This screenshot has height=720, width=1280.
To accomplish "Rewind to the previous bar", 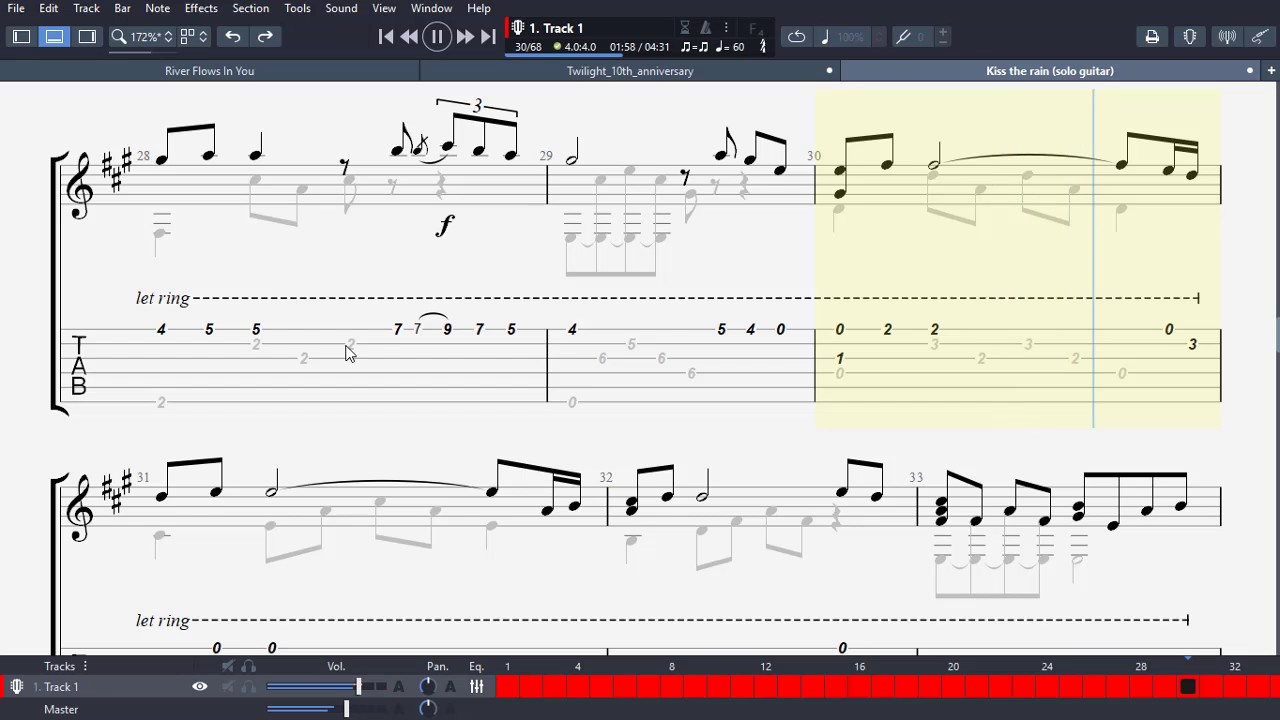I will pyautogui.click(x=410, y=37).
